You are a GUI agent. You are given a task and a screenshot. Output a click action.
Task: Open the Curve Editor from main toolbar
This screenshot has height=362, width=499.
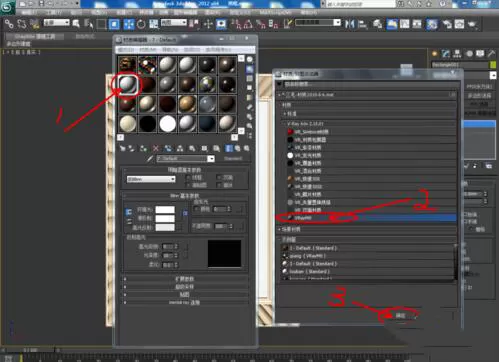point(405,24)
